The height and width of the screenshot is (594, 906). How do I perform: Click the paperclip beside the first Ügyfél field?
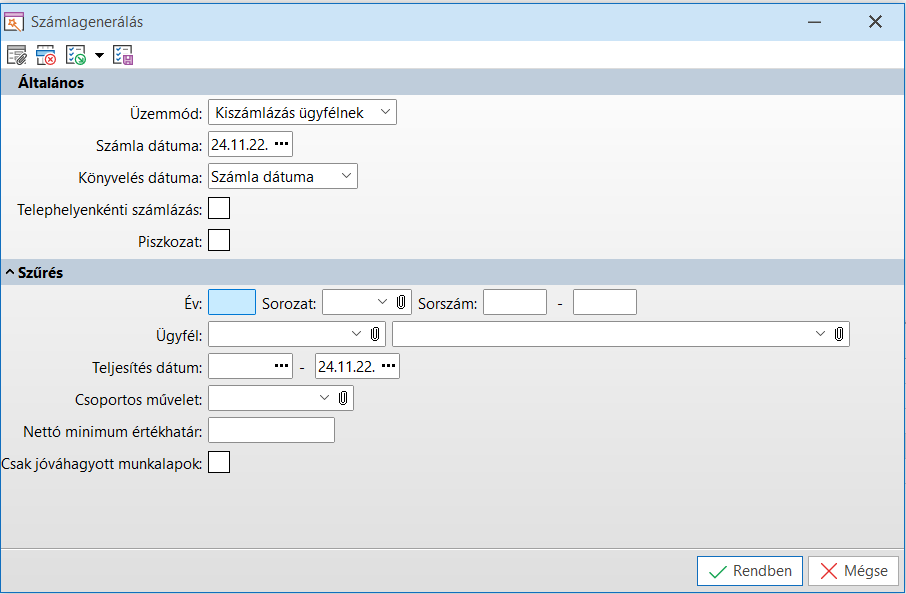click(375, 333)
